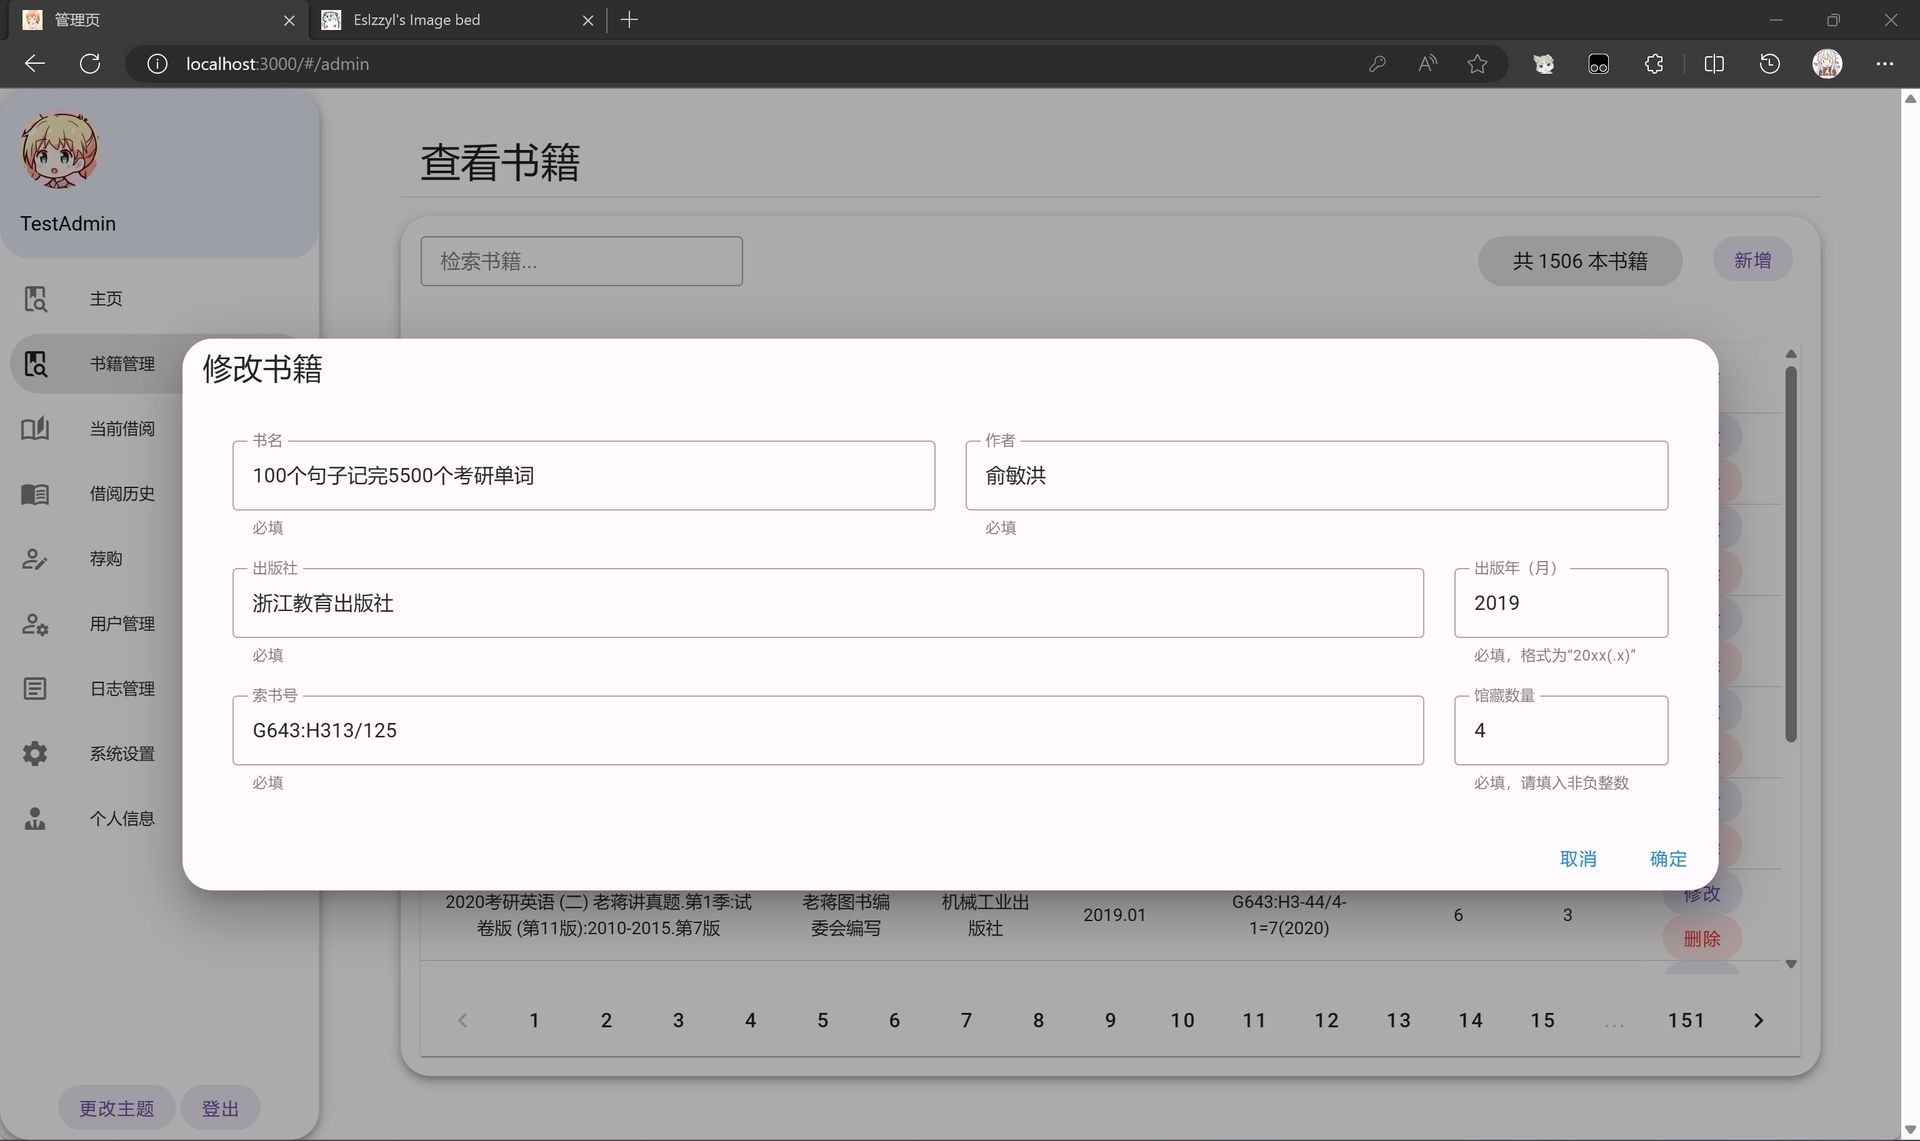The width and height of the screenshot is (1920, 1141).
Task: Click the 当前借阅 open-book icon
Action: pos(35,428)
